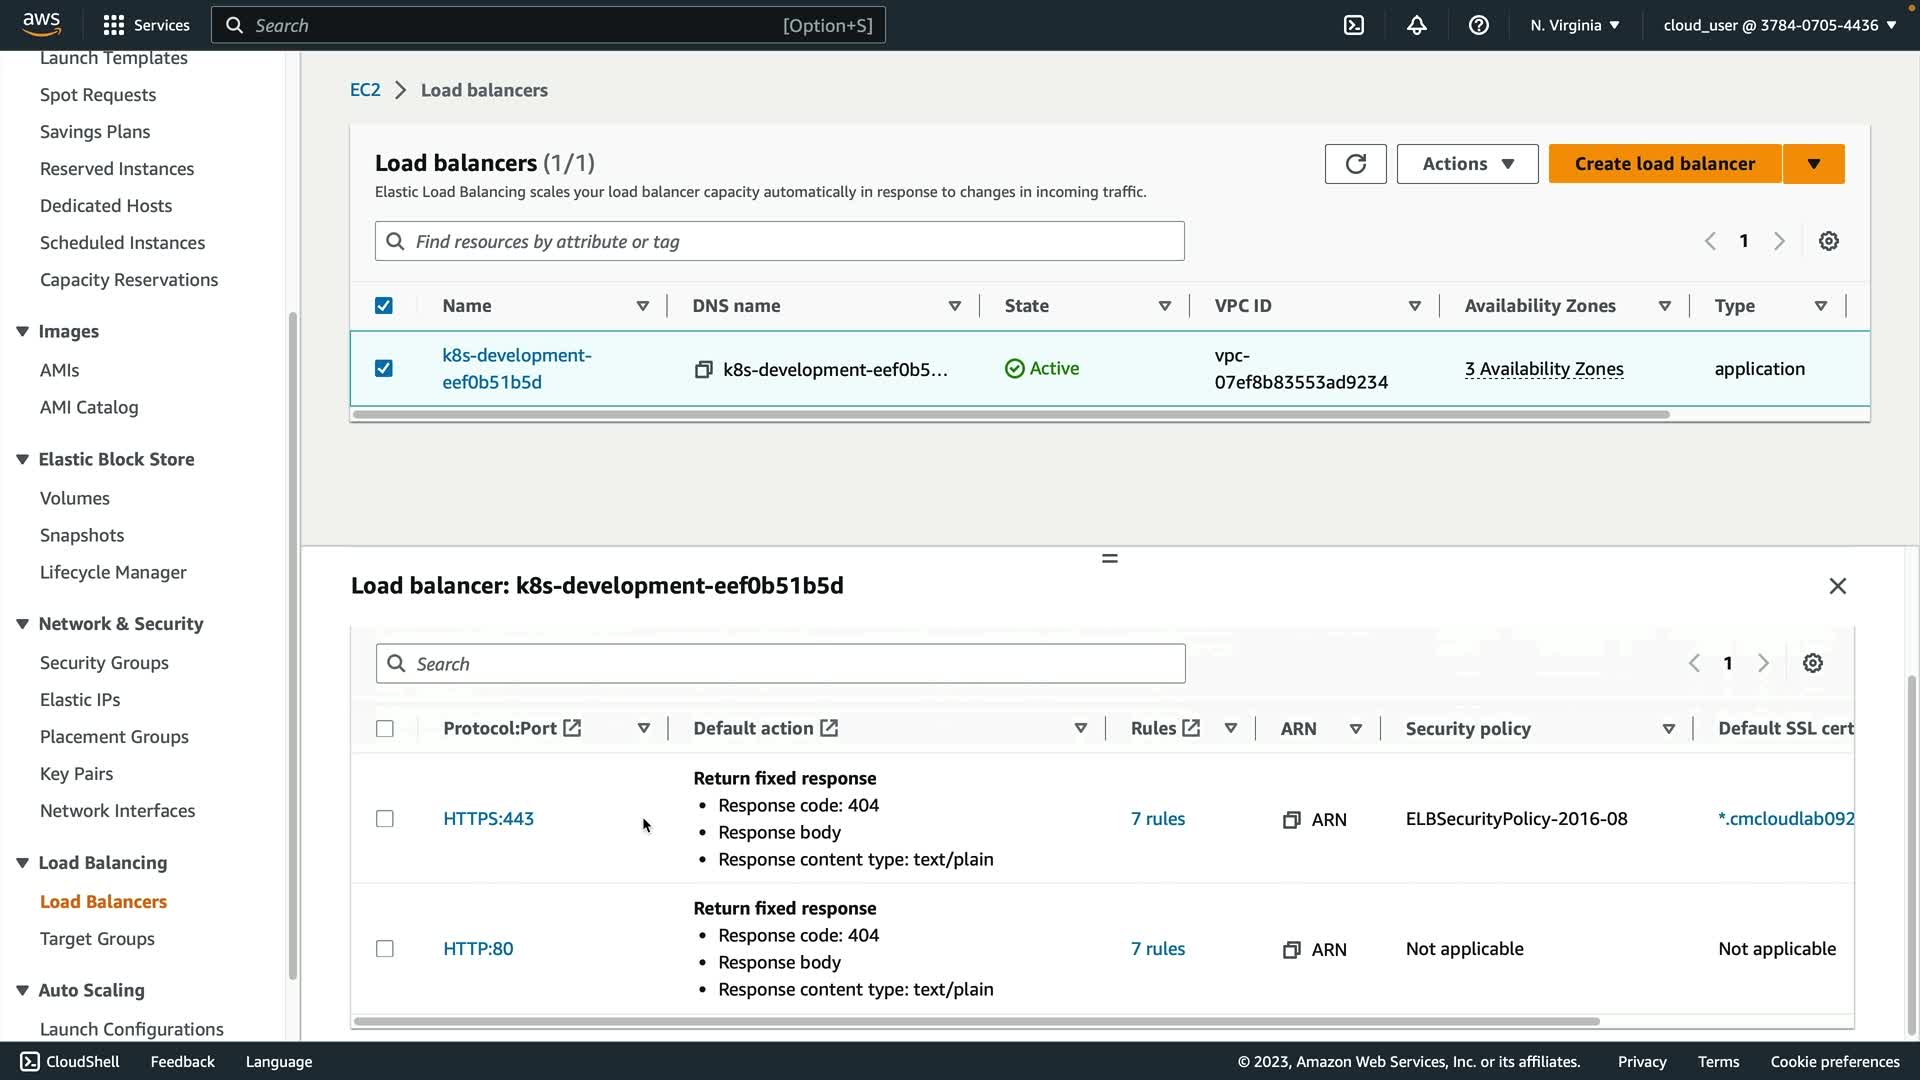The image size is (1920, 1080).
Task: Copy the load balancer DNS name
Action: pyautogui.click(x=703, y=370)
